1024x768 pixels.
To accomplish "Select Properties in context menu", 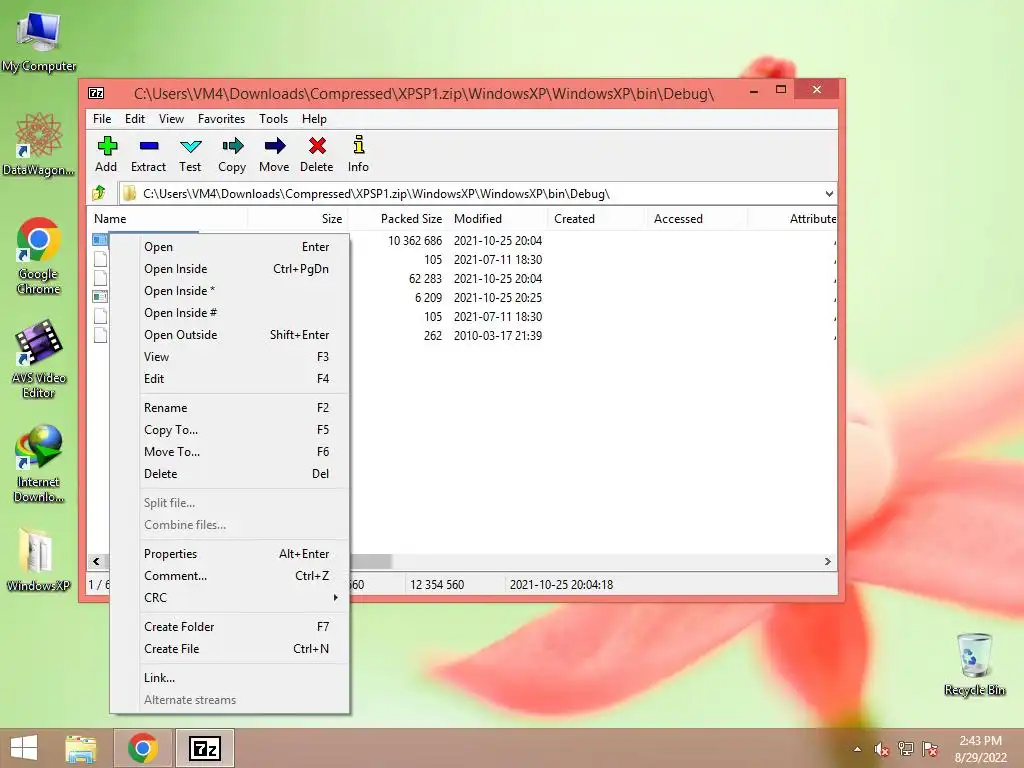I will [x=231, y=554].
